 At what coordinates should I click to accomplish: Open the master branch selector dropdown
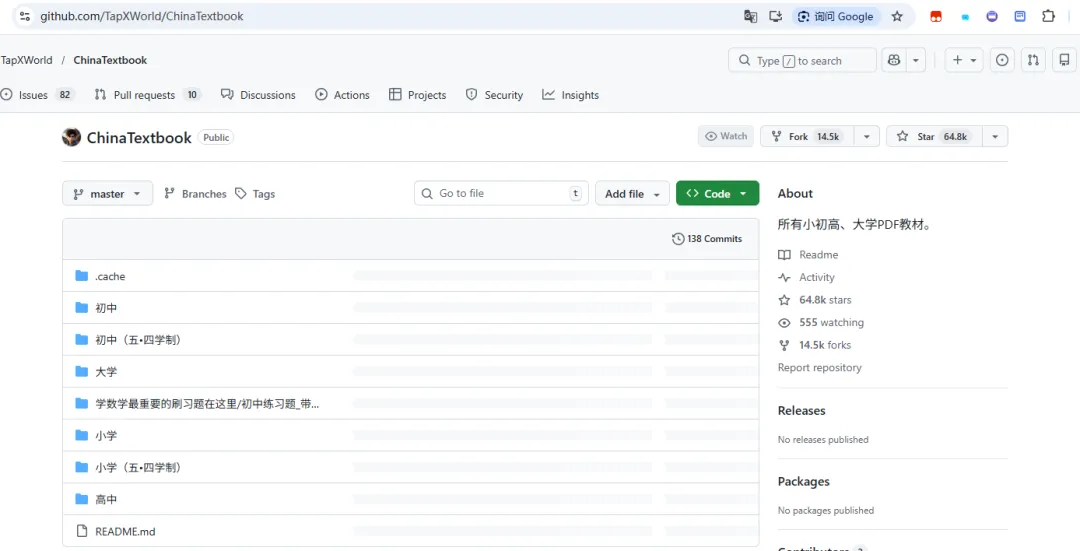[x=107, y=194]
